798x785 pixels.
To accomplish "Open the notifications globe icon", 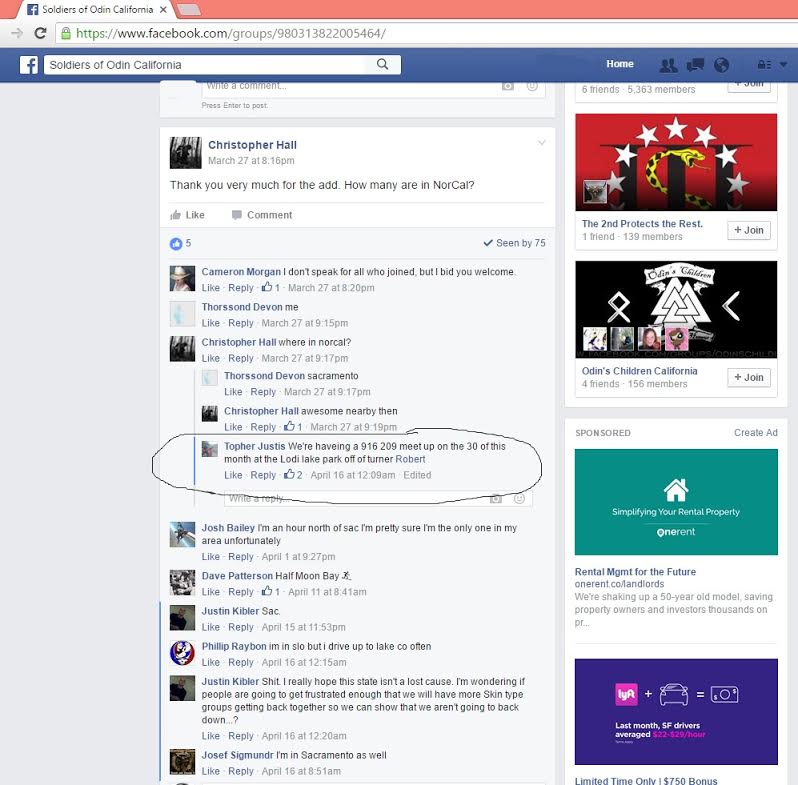I will (721, 65).
